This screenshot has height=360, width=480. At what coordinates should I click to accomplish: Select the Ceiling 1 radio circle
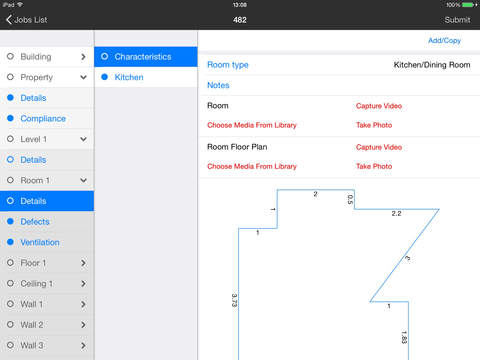(10, 283)
